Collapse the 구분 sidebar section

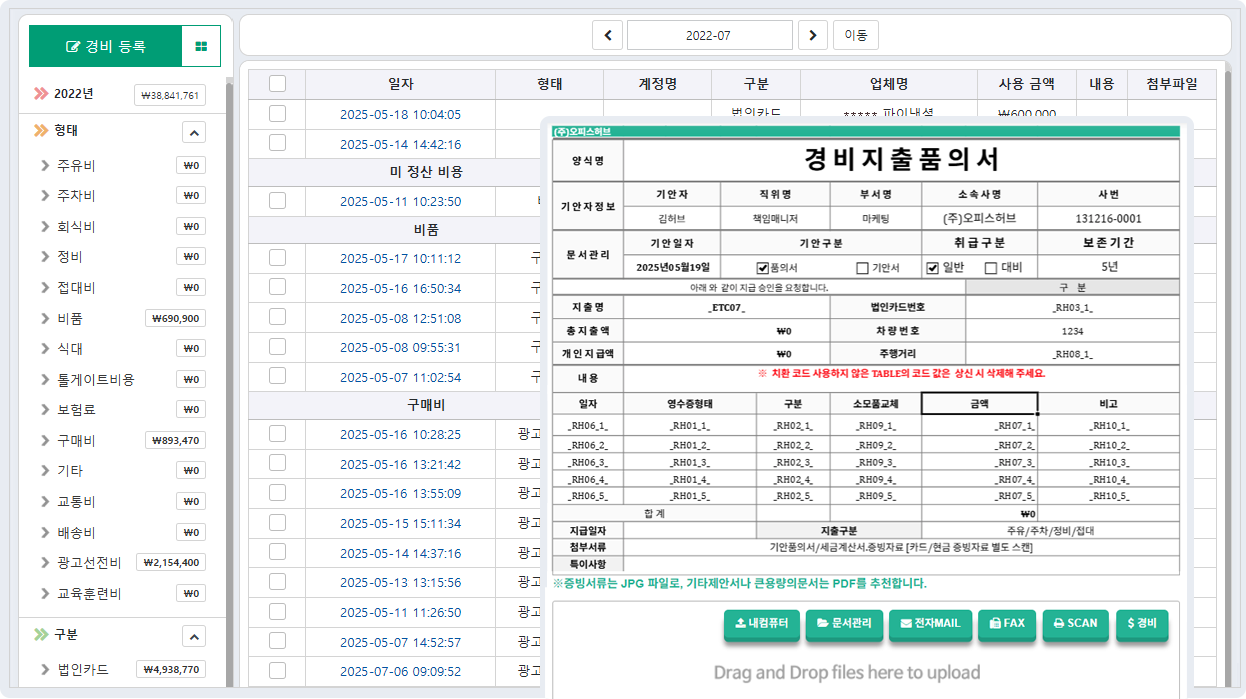coord(194,636)
